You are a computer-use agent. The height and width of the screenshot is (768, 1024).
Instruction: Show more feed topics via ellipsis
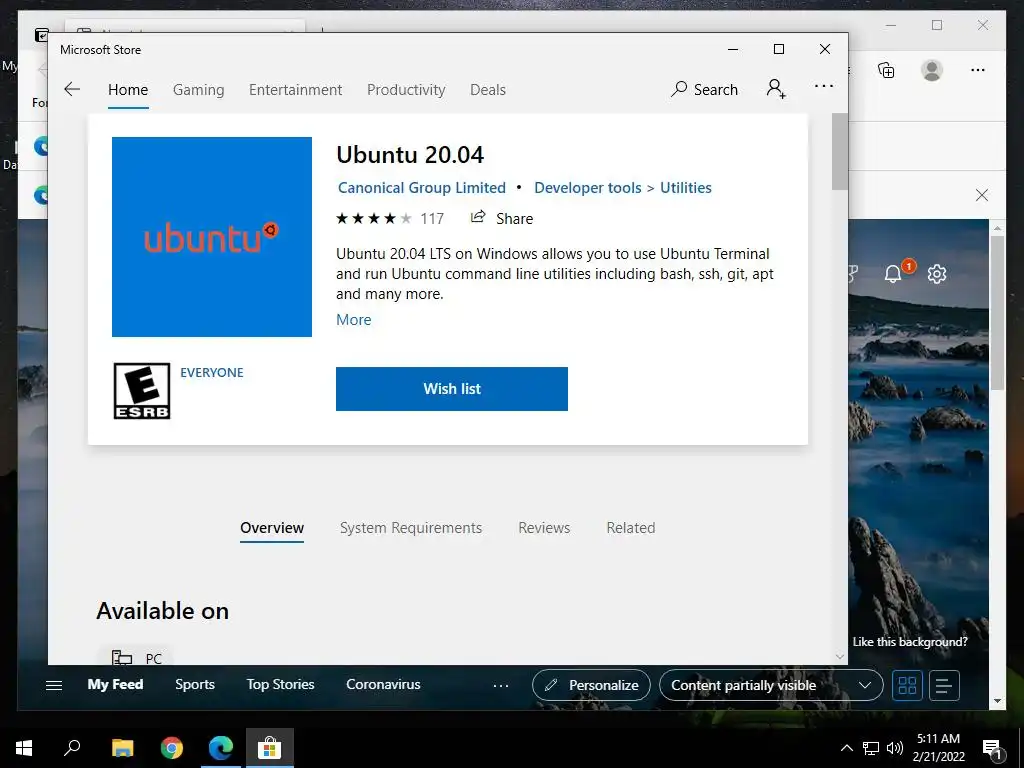(501, 686)
